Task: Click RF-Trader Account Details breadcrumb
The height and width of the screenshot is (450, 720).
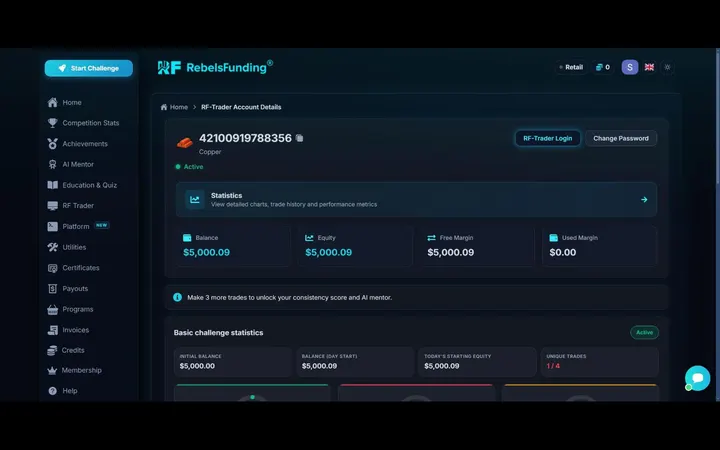Action: pos(241,107)
